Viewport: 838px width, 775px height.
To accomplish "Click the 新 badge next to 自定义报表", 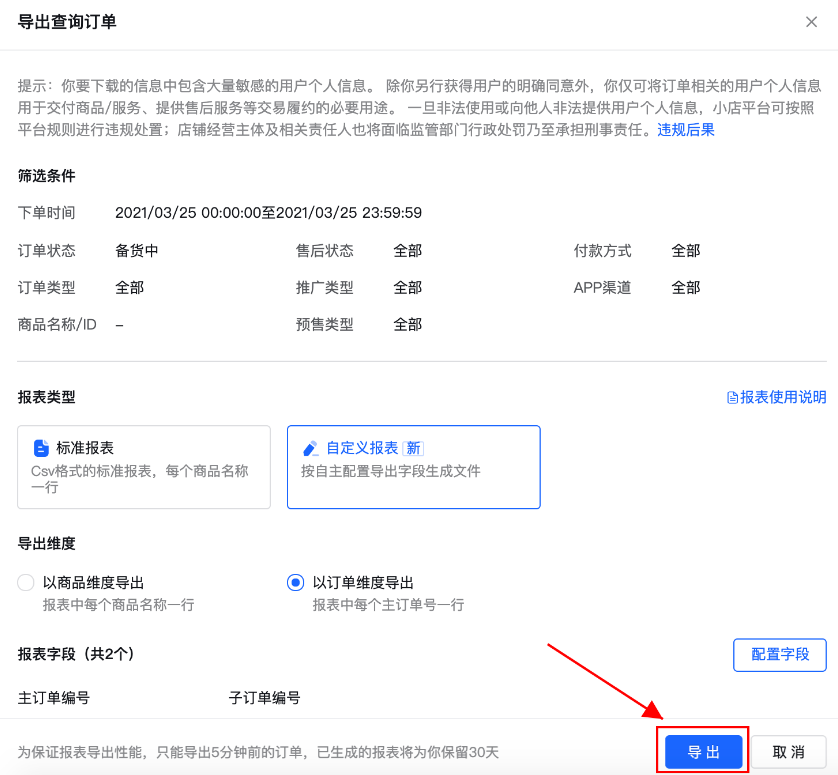I will pos(413,448).
